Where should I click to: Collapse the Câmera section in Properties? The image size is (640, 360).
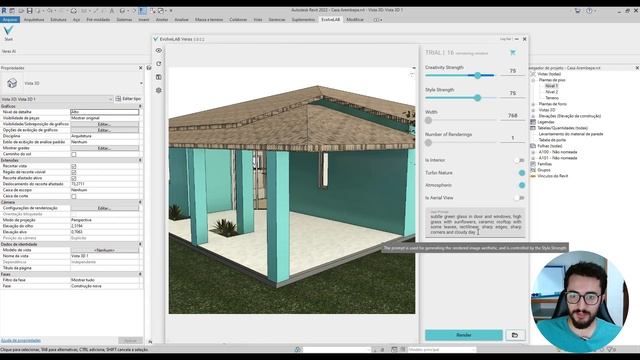tap(140, 202)
